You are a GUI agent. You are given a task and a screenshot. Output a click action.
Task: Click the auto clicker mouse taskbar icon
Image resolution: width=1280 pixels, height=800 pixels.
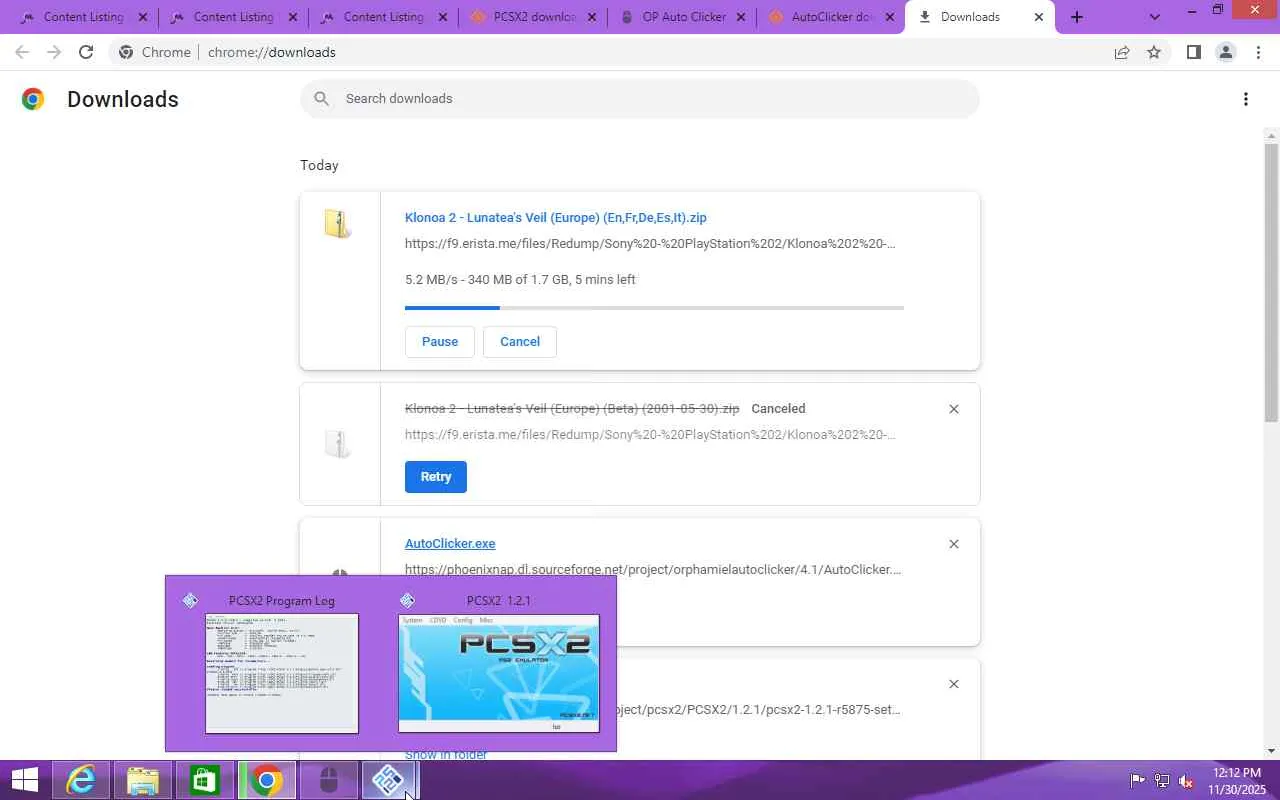click(x=329, y=780)
